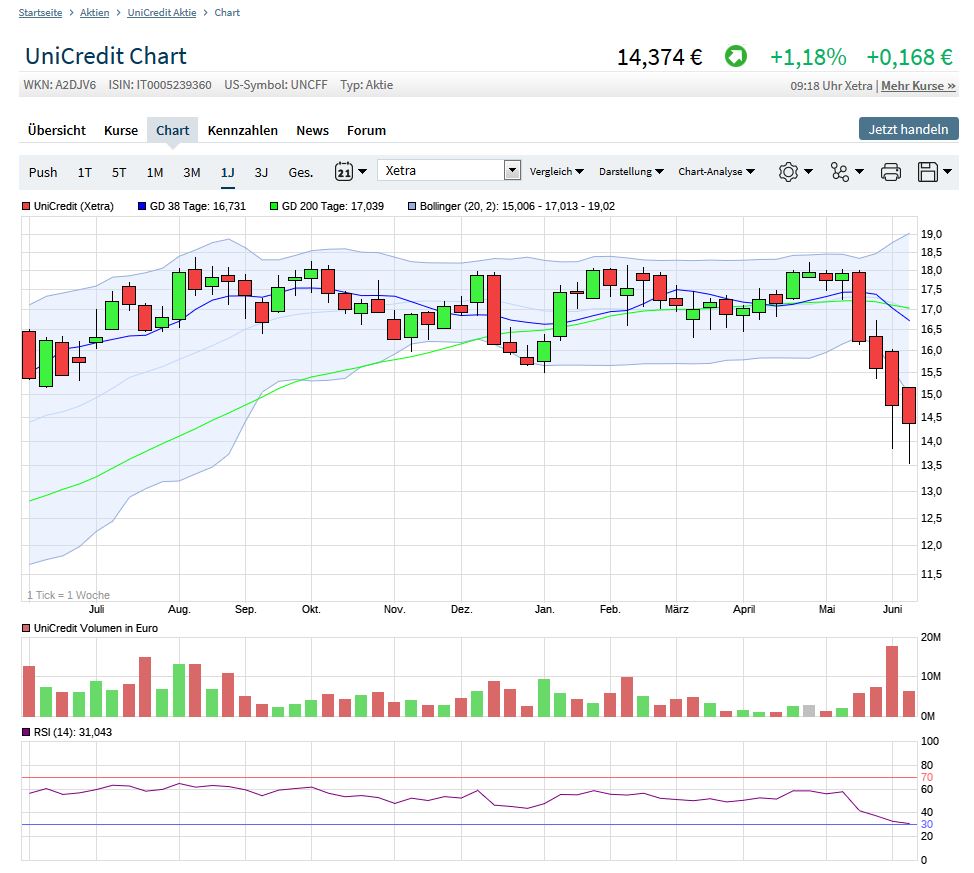
Task: Click the GD 200 Tage green swatch
Action: [274, 206]
